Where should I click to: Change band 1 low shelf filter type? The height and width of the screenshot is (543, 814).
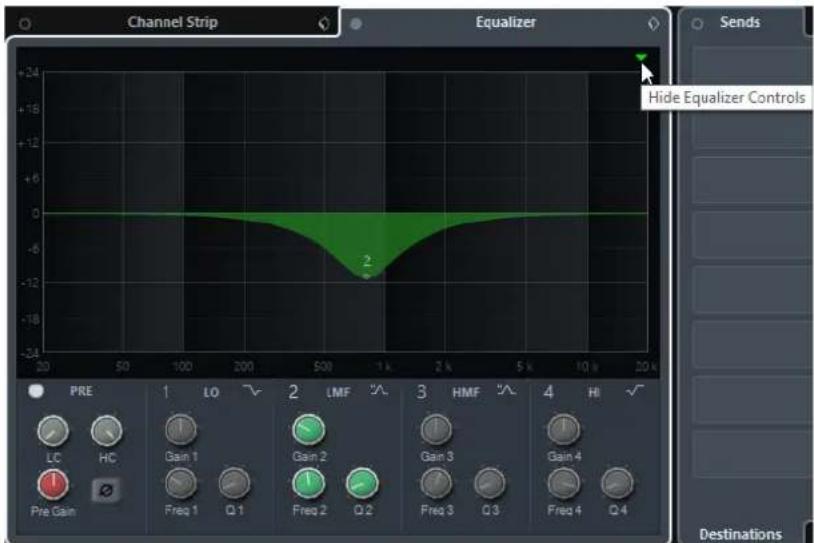[x=252, y=390]
